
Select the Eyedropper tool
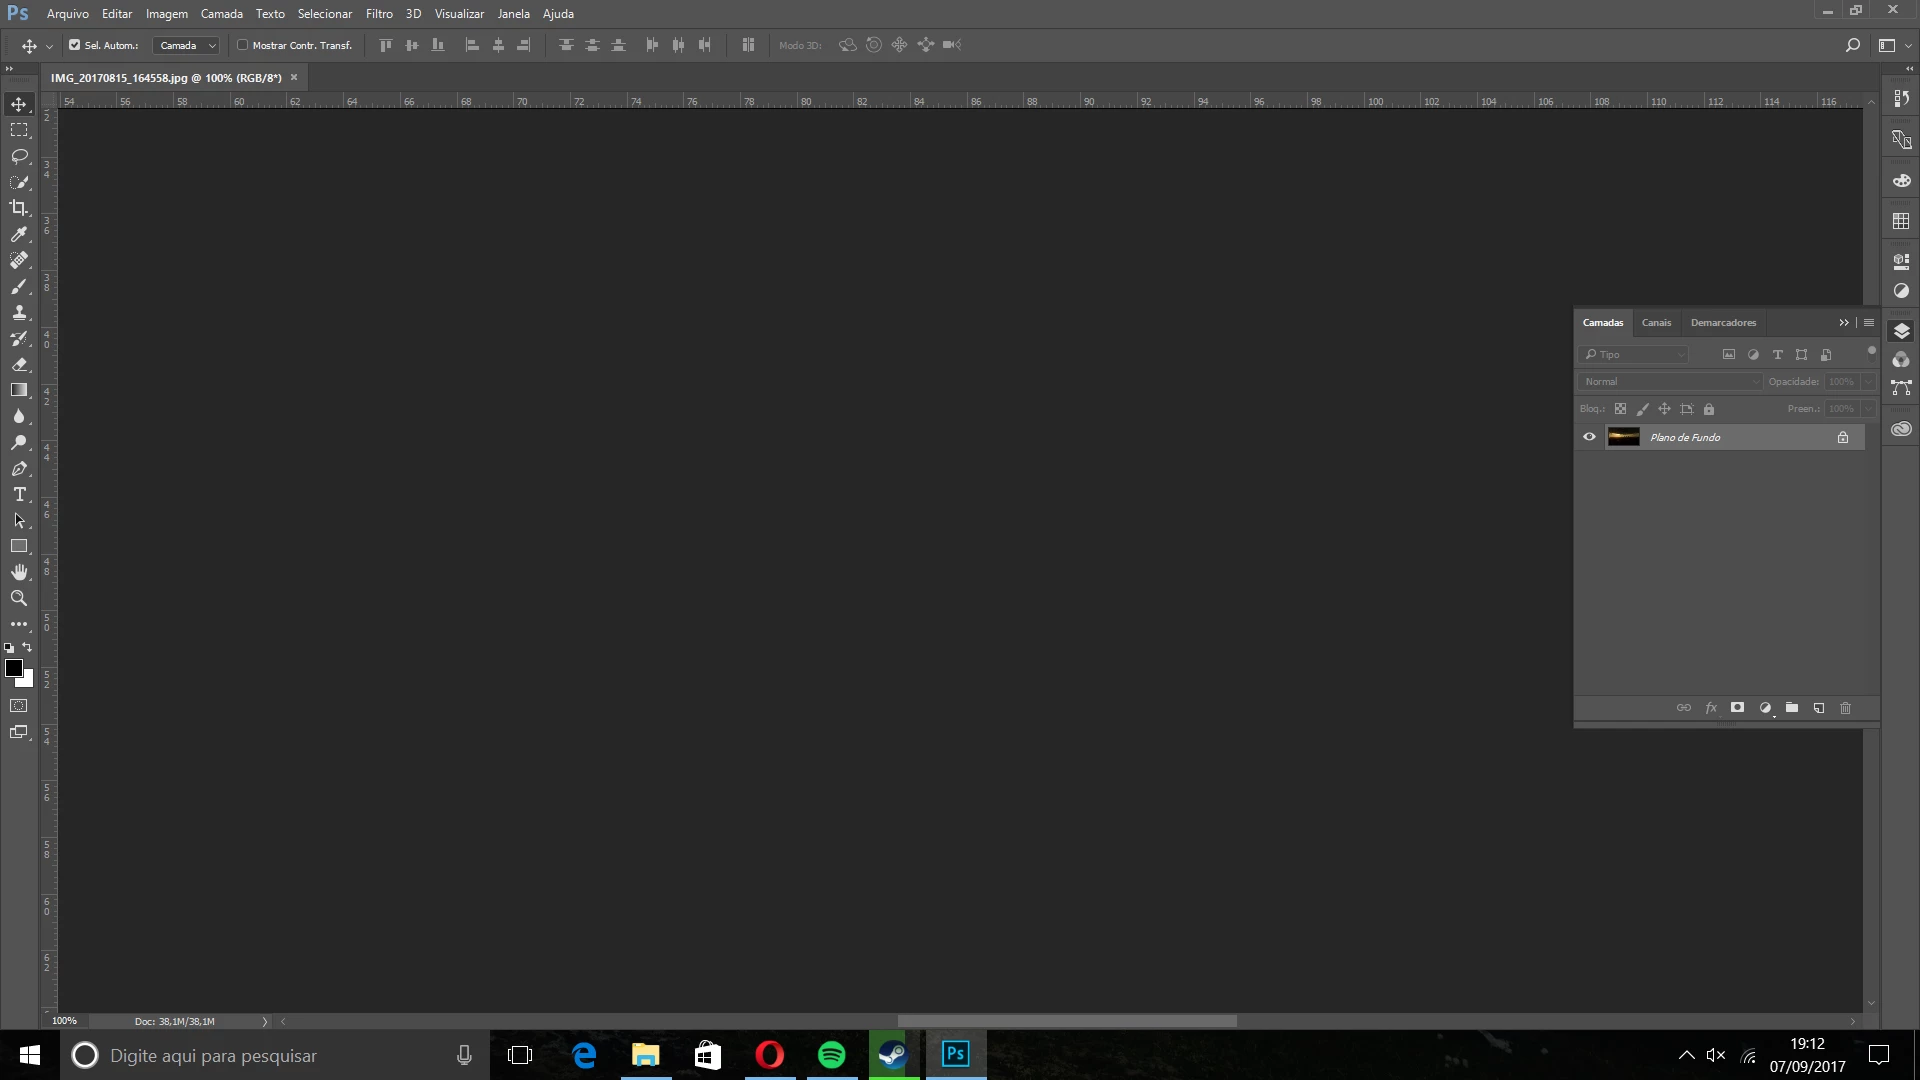pyautogui.click(x=19, y=234)
